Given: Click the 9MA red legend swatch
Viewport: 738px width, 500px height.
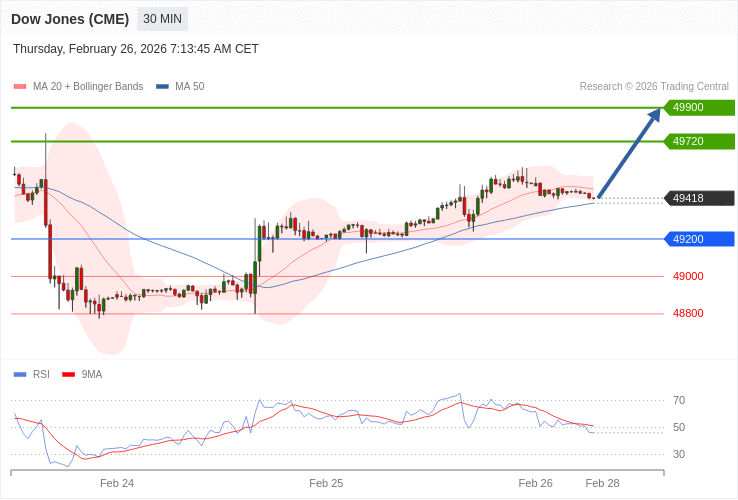Looking at the screenshot, I should pyautogui.click(x=69, y=375).
